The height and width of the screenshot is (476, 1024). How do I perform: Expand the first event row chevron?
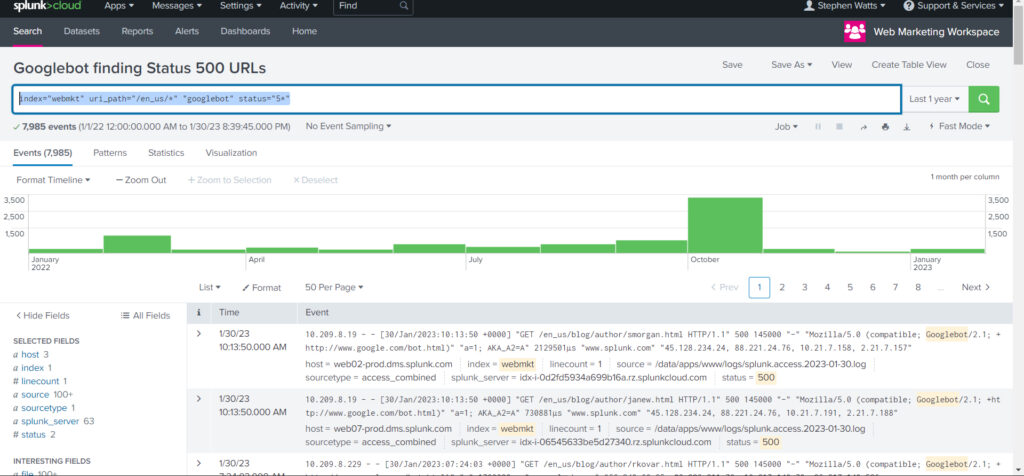199,333
